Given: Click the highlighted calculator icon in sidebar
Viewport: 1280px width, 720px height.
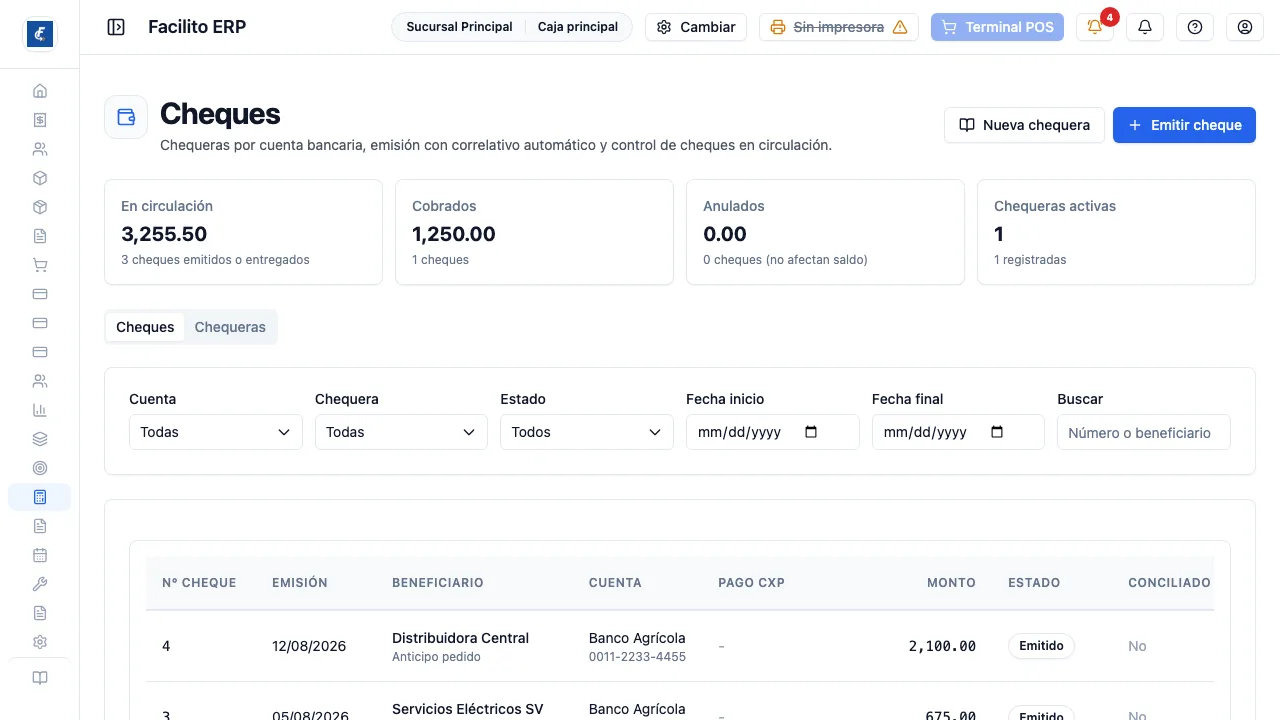Looking at the screenshot, I should [x=40, y=497].
